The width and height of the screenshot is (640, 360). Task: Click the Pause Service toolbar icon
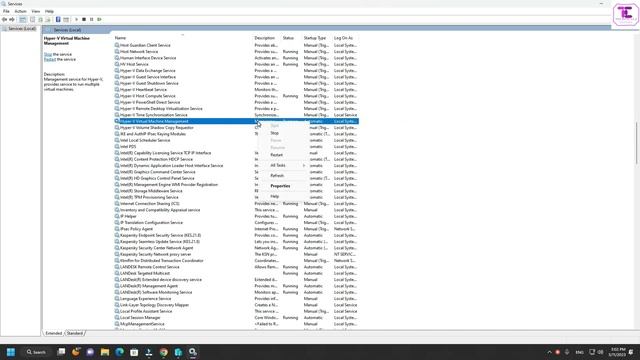click(x=91, y=20)
